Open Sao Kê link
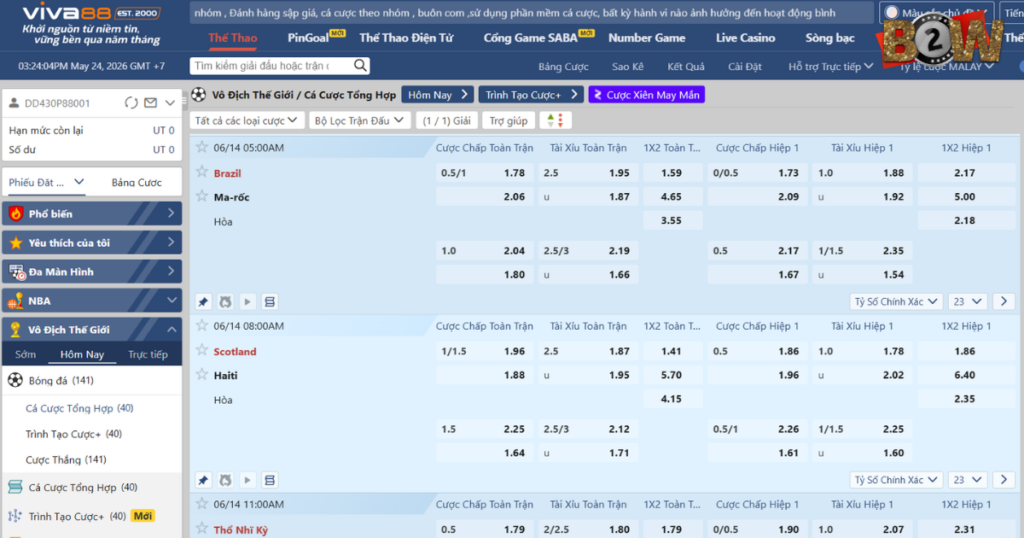1024x538 pixels. (628, 66)
